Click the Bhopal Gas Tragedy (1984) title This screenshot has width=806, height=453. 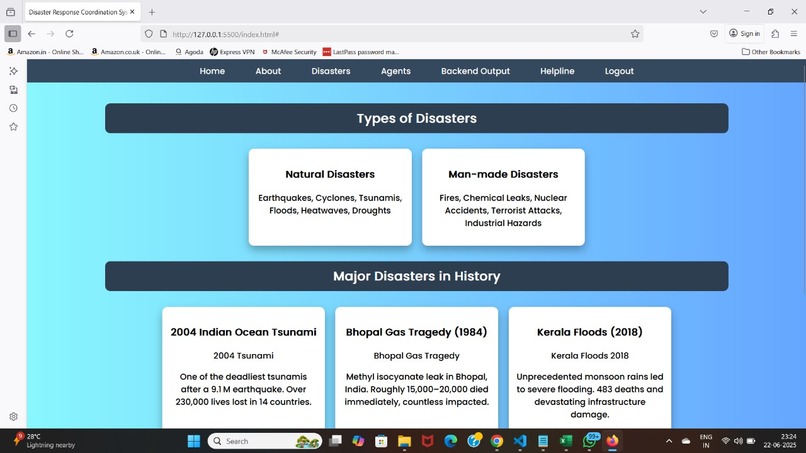point(416,332)
